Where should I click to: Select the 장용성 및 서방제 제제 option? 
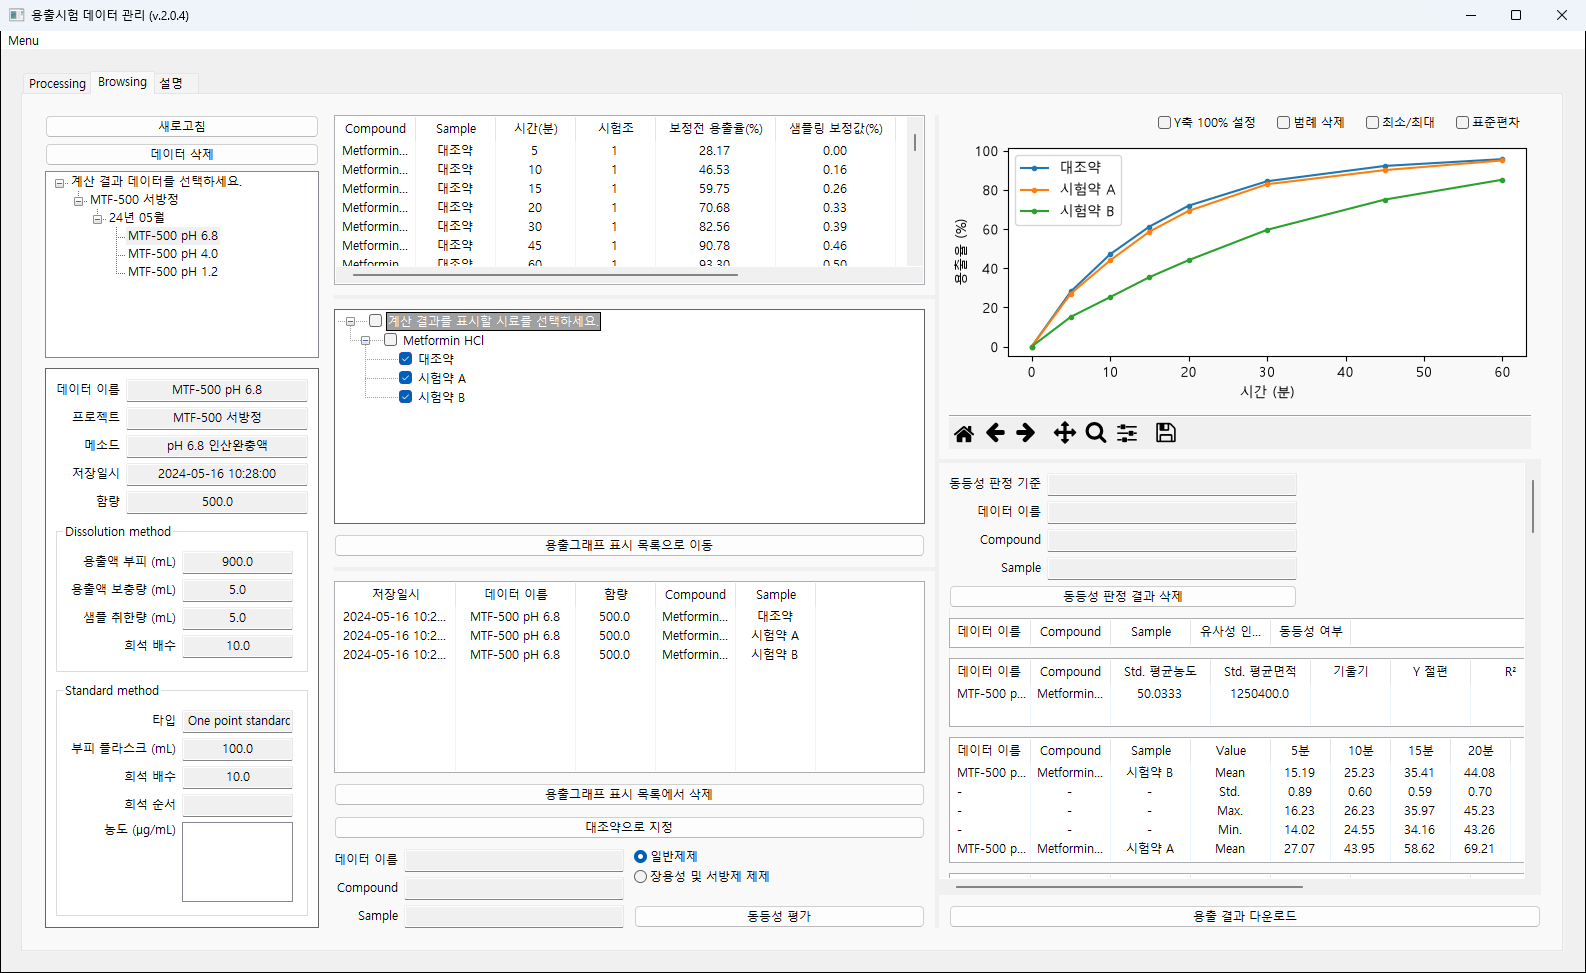641,877
